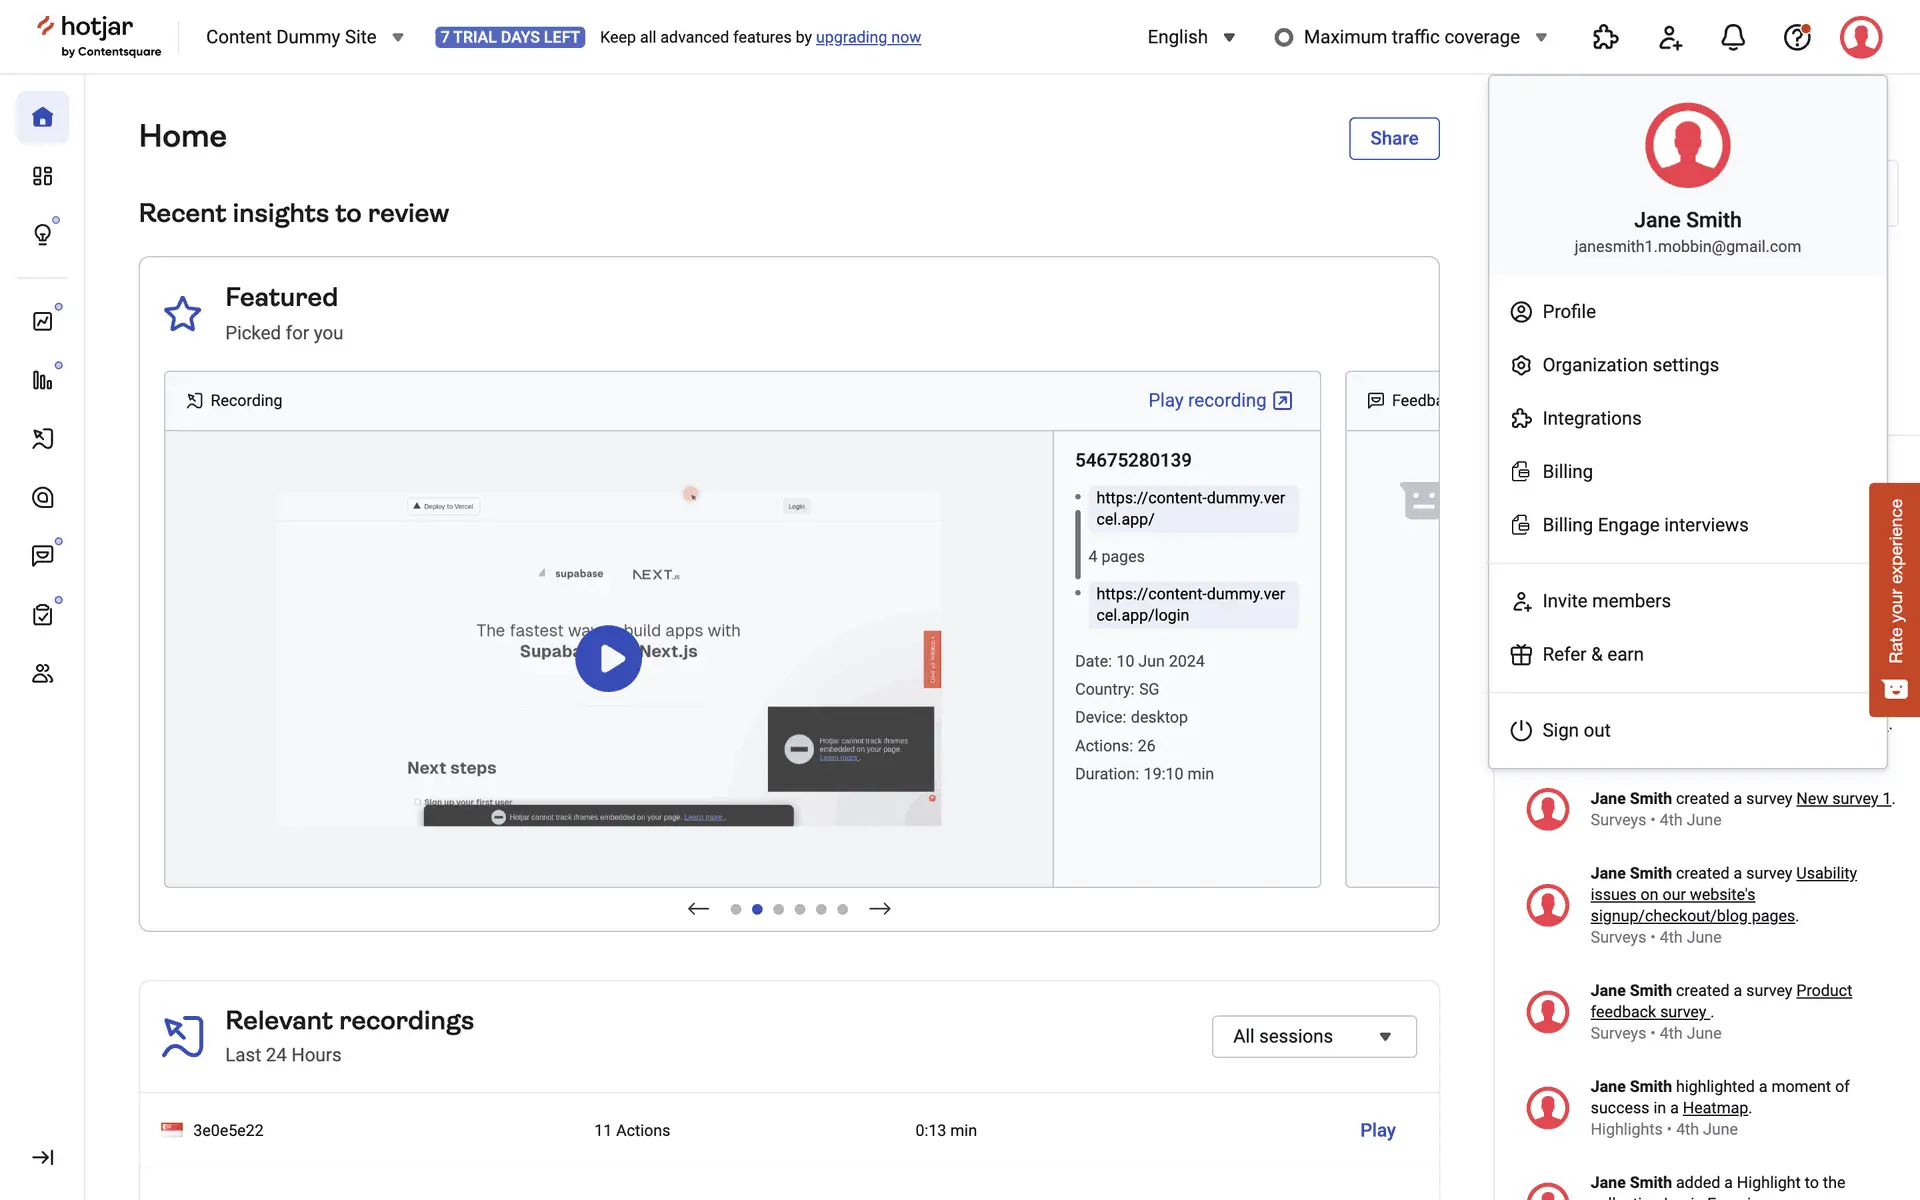Select Organization settings from profile menu

(x=1629, y=365)
